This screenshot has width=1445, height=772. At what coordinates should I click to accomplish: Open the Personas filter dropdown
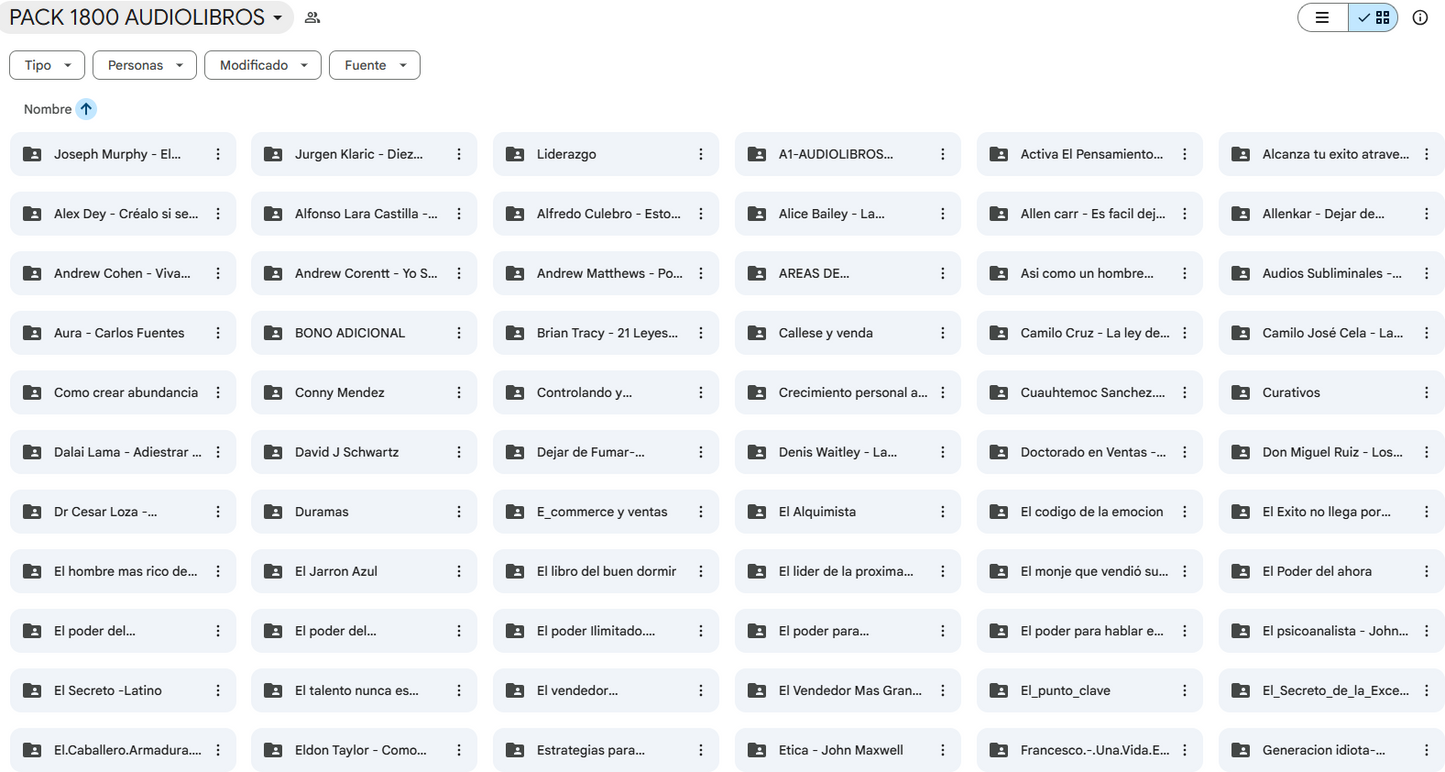point(144,65)
